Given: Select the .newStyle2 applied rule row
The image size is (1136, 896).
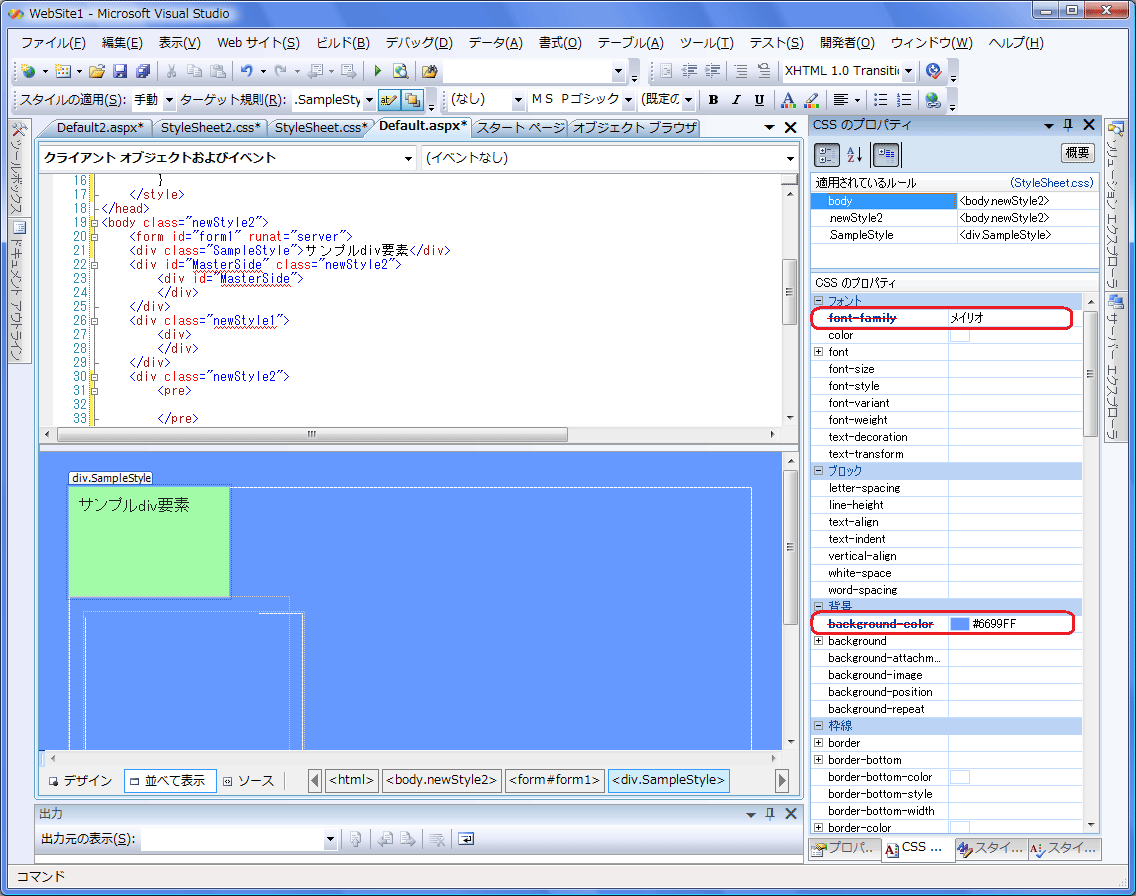Looking at the screenshot, I should pyautogui.click(x=954, y=218).
